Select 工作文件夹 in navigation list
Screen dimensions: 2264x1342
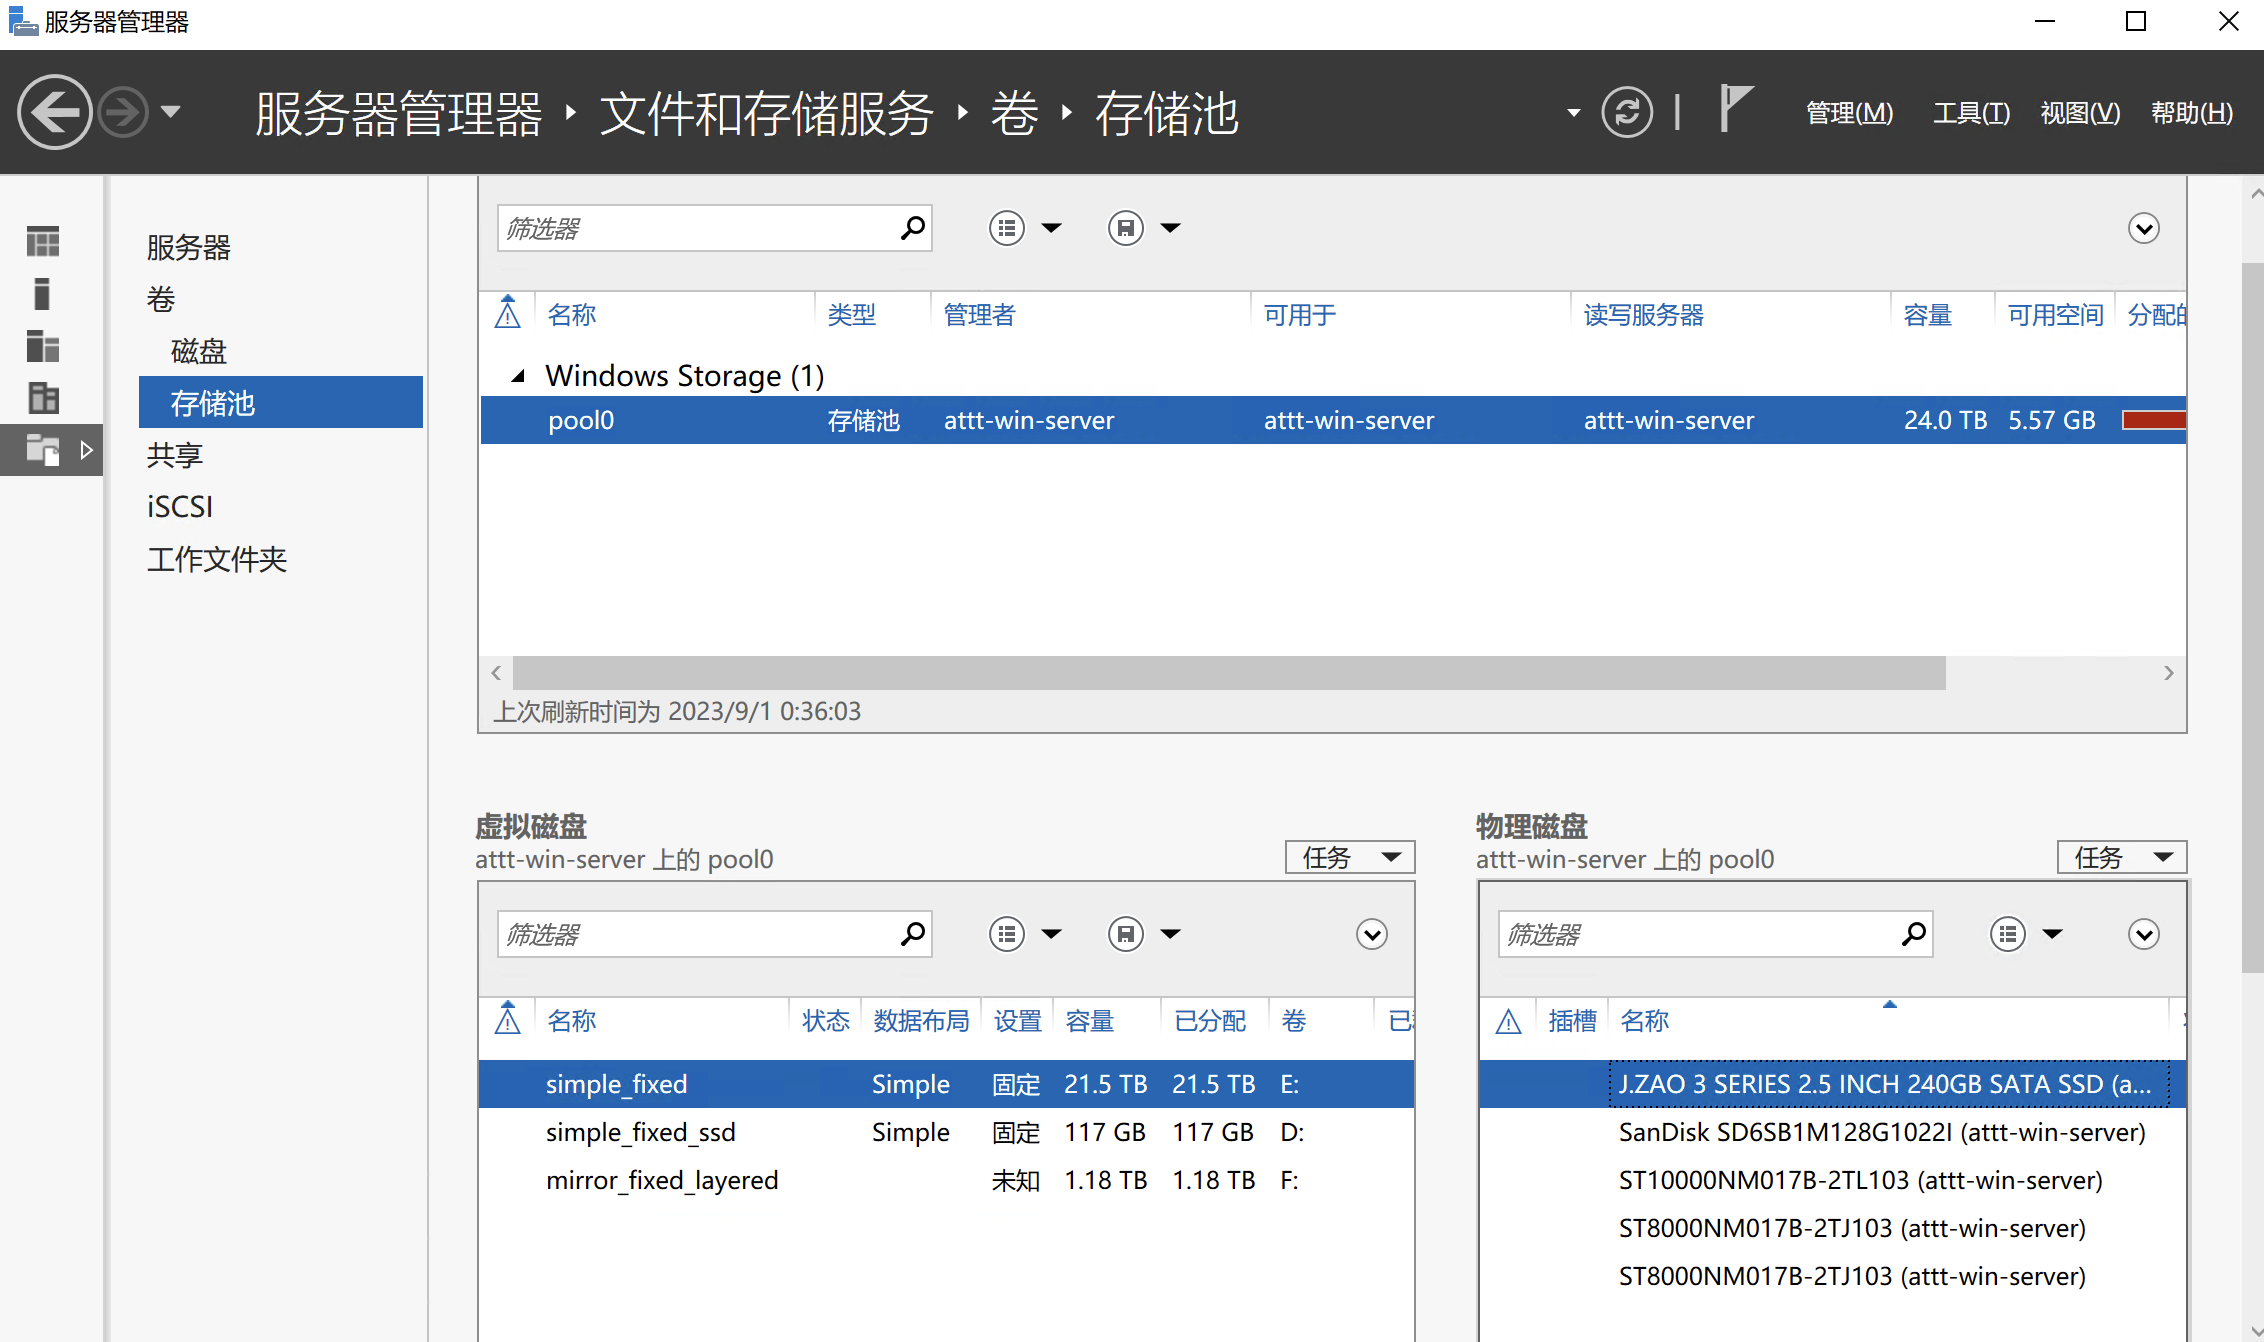[217, 559]
